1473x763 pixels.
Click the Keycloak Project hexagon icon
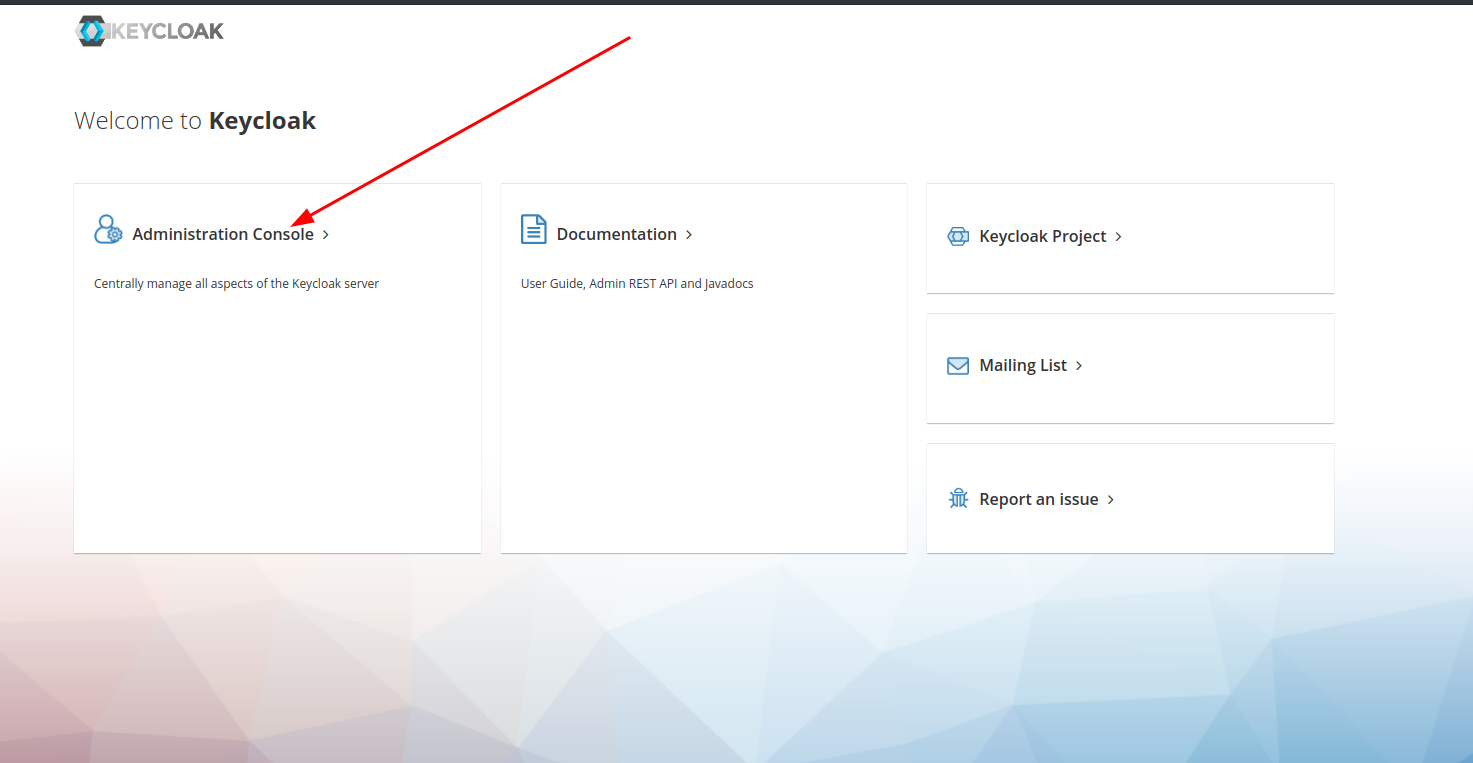[x=958, y=236]
